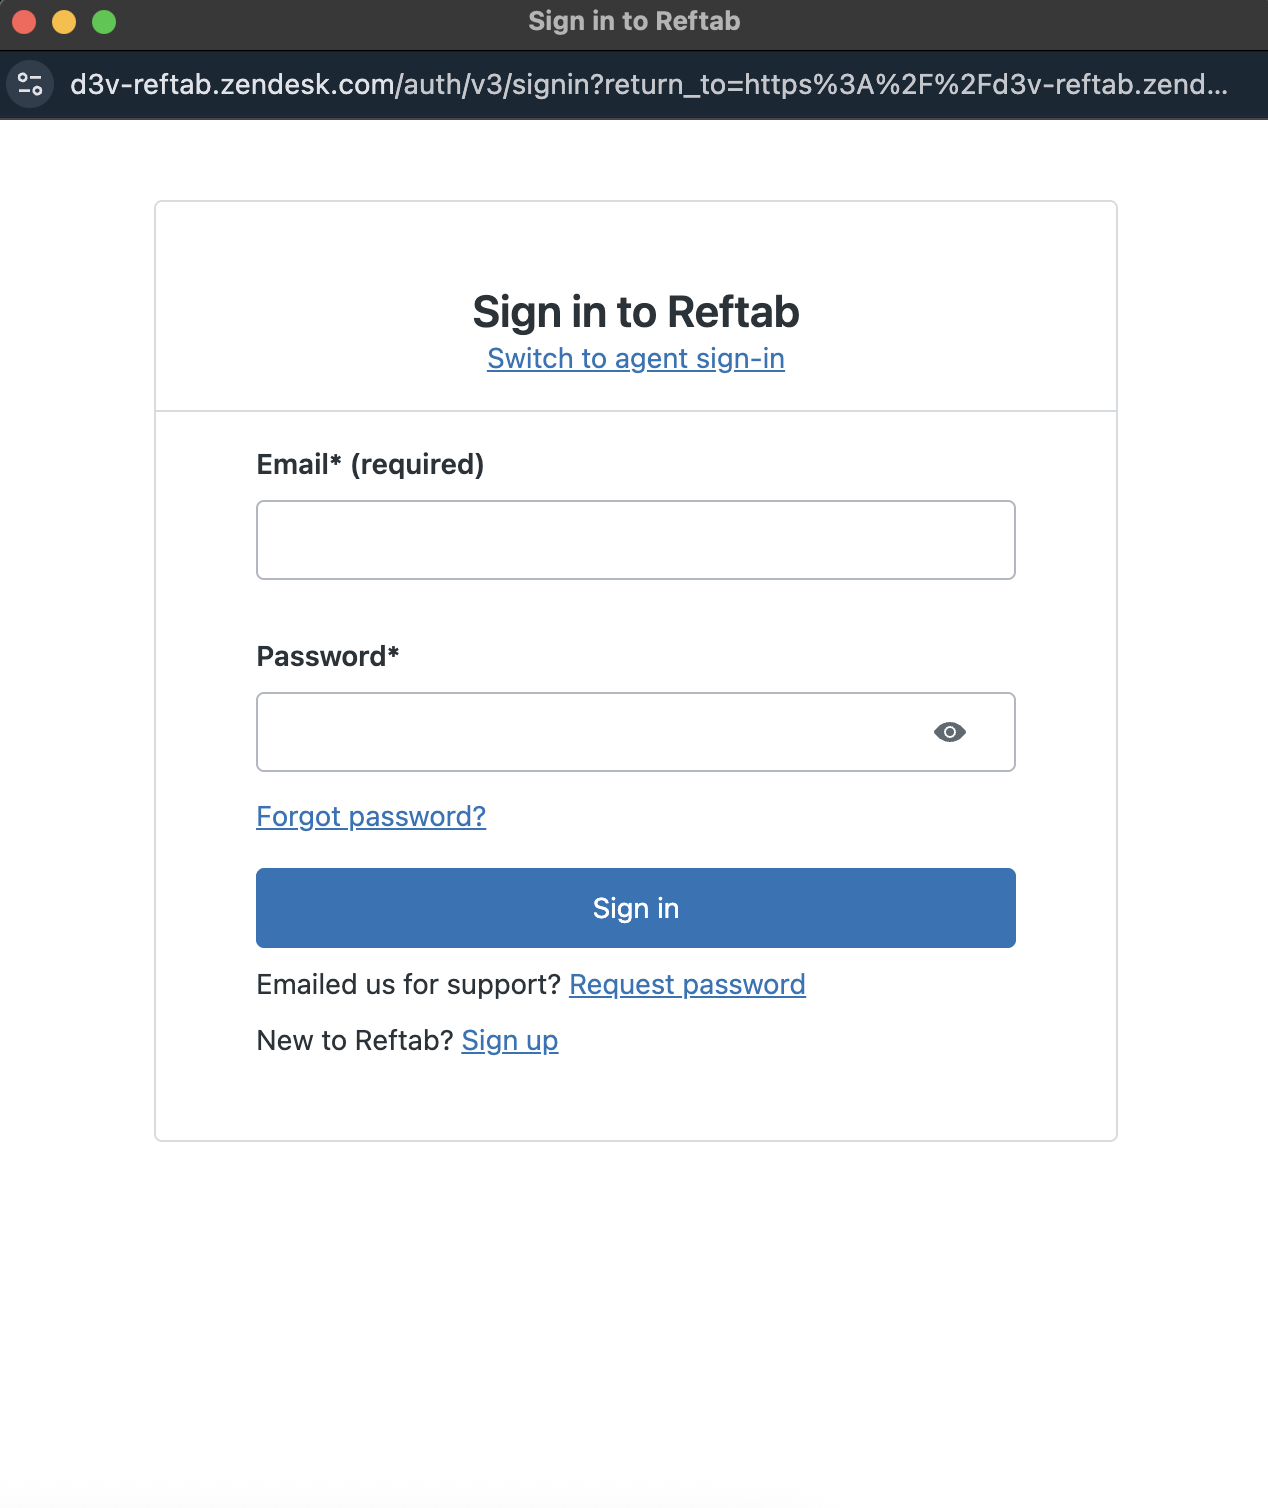Screen dimensions: 1268x1508
Task: Close the window with the red button
Action: [x=24, y=21]
